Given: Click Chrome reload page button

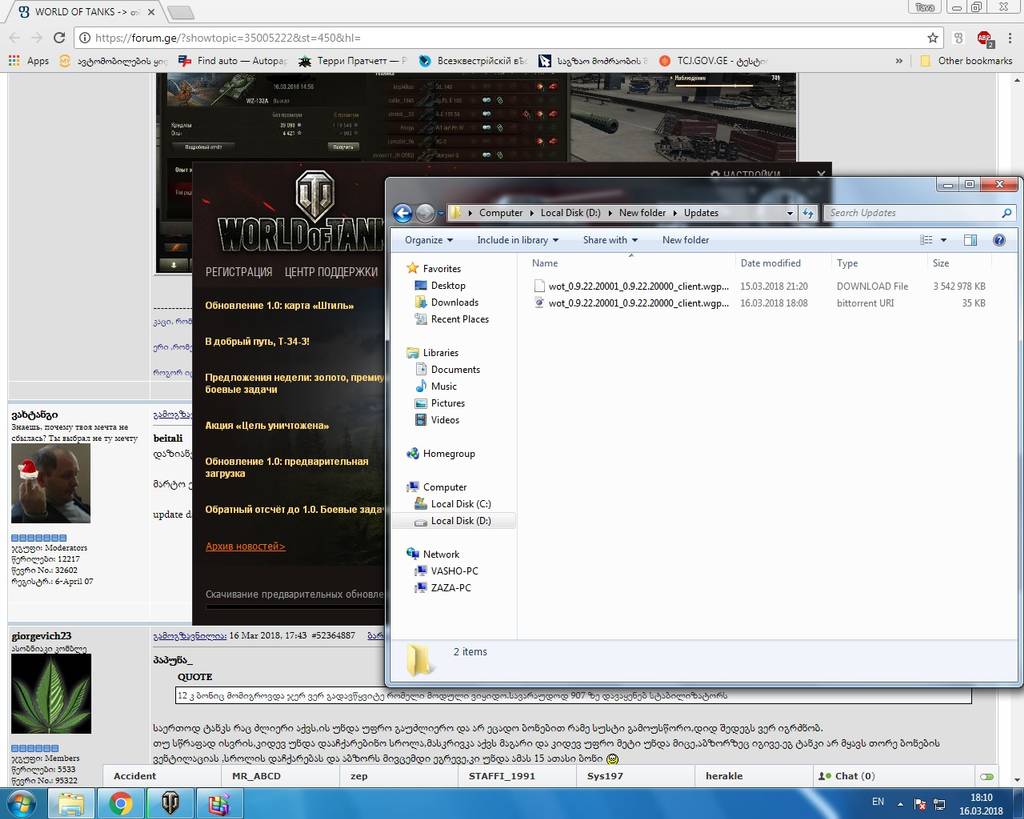Looking at the screenshot, I should (x=59, y=38).
